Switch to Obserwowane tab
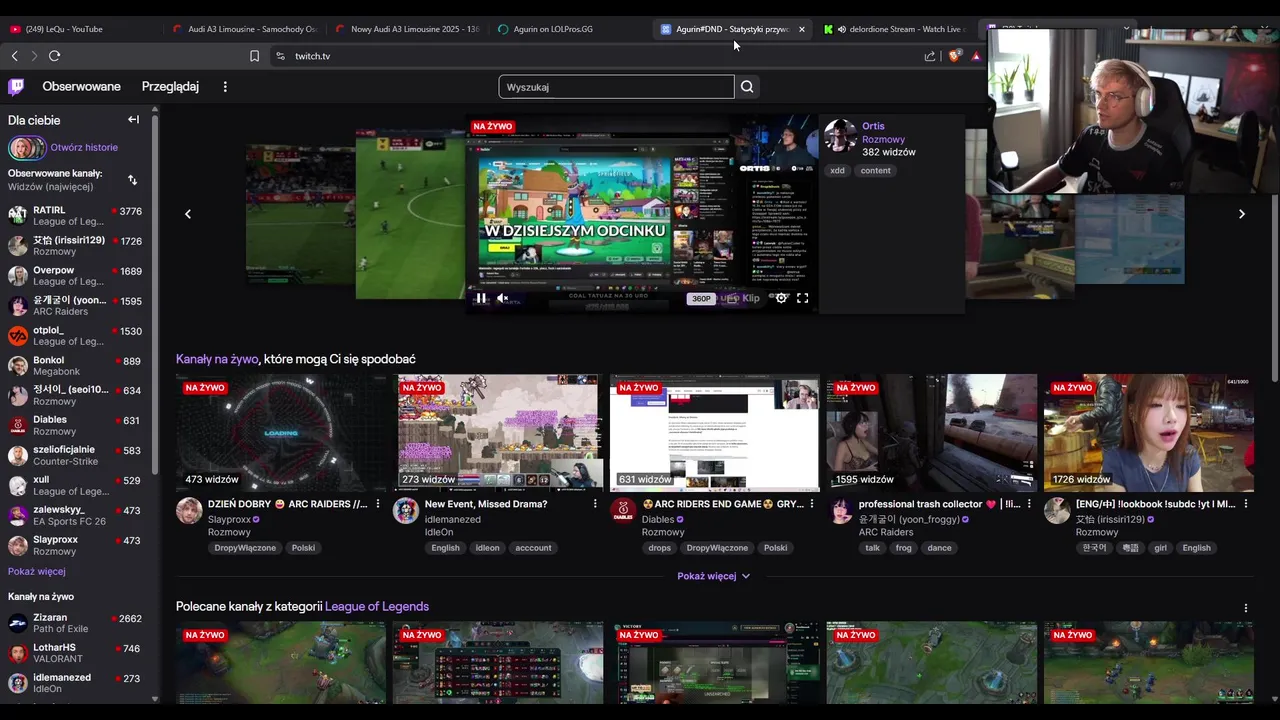Viewport: 1280px width, 720px height. pyautogui.click(x=82, y=87)
